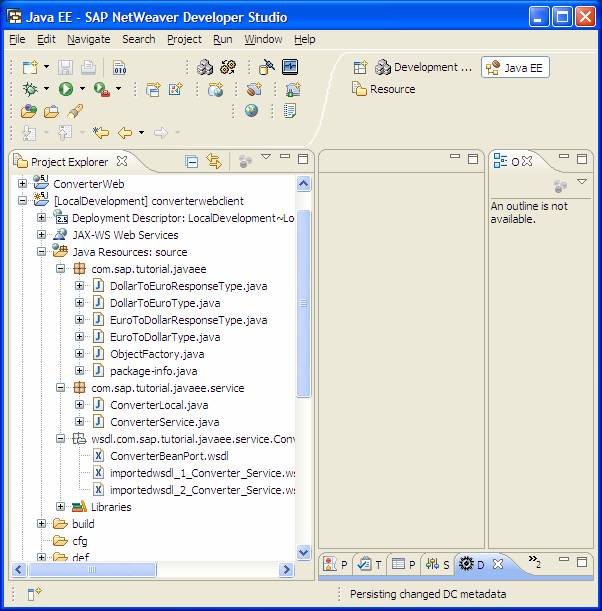This screenshot has height=611, width=602.
Task: Collapse the Java Resources: source node
Action: 43,252
